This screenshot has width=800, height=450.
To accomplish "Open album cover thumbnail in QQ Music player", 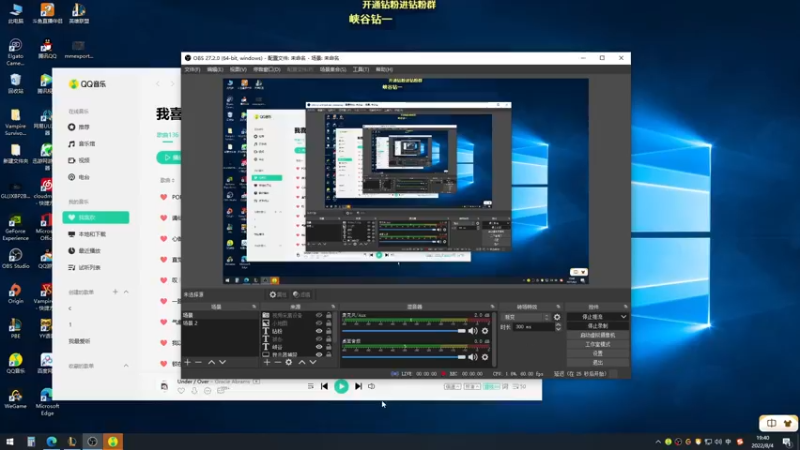I will [x=164, y=386].
